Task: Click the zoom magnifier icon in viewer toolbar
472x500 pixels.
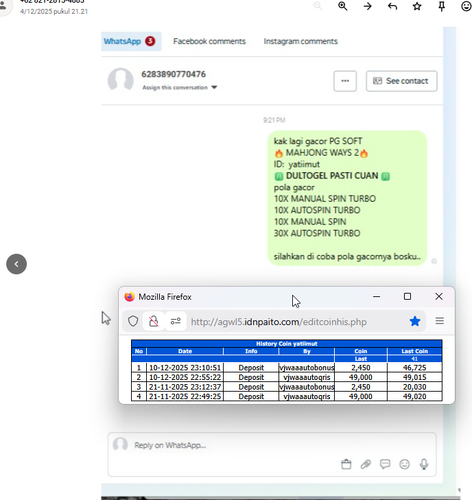Action: point(343,6)
